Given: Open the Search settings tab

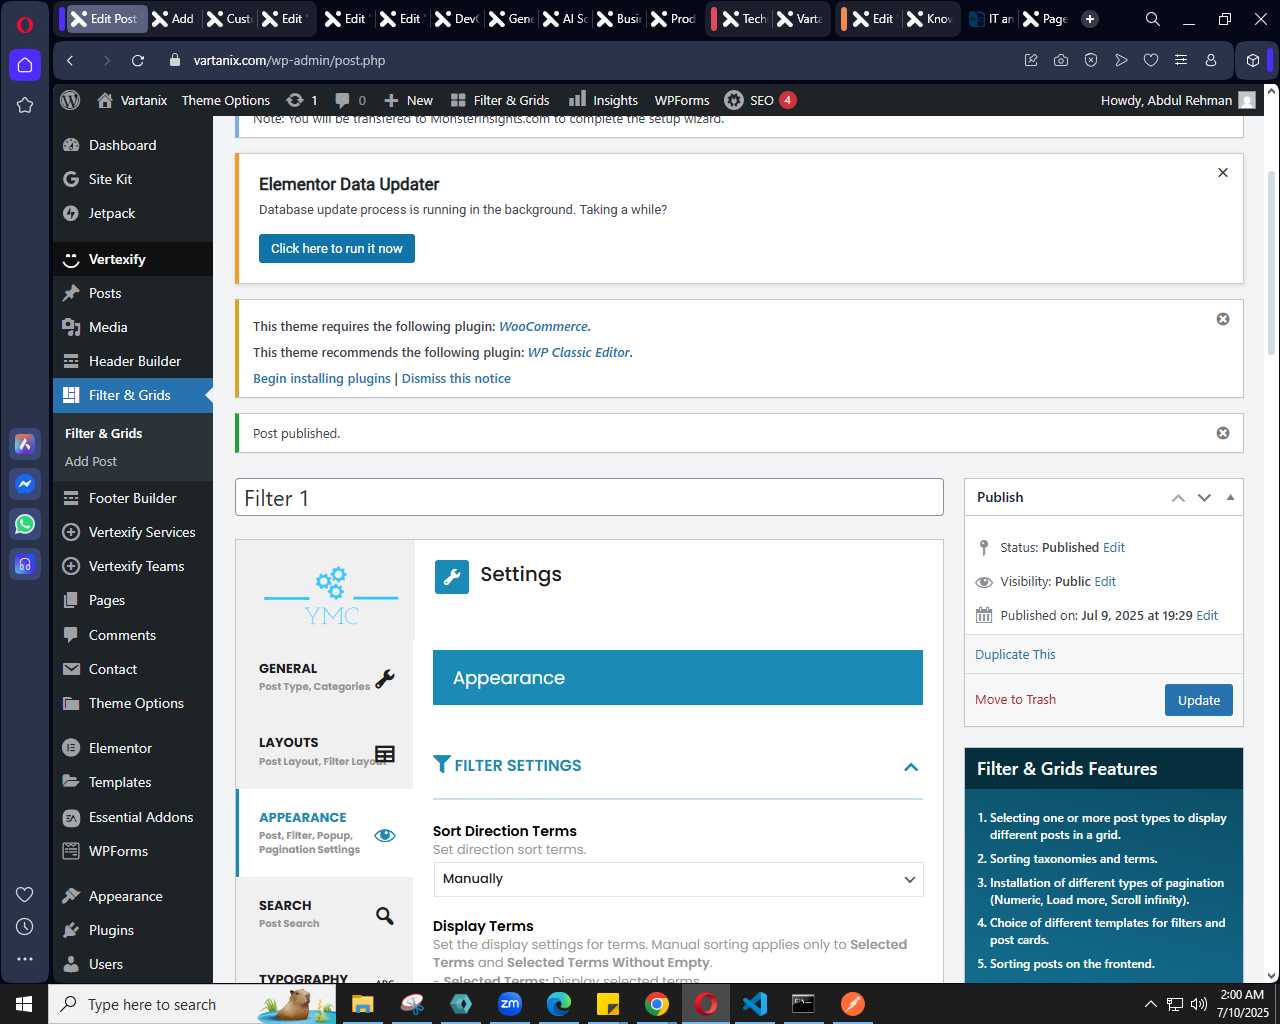Looking at the screenshot, I should click(x=324, y=914).
